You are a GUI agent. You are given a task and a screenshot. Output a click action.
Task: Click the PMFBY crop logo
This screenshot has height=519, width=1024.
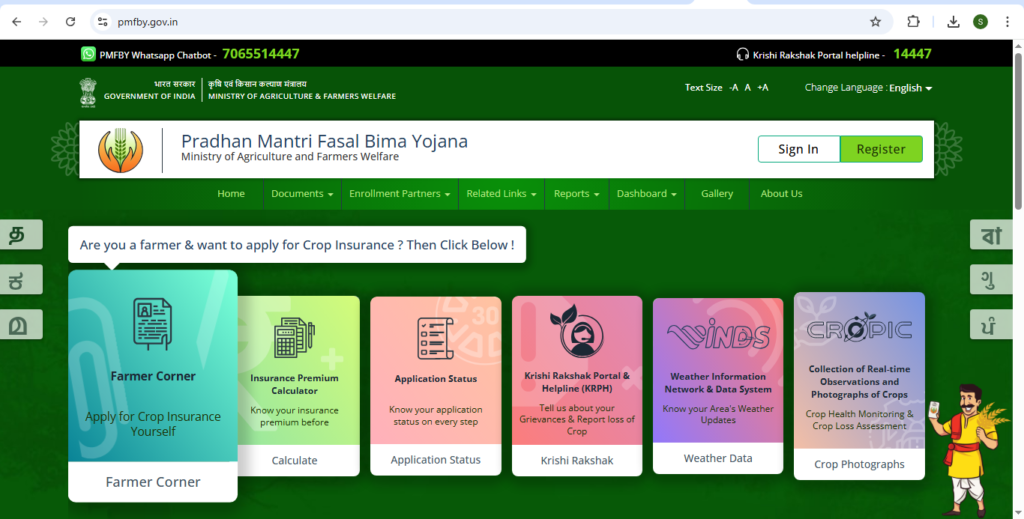pyautogui.click(x=120, y=150)
